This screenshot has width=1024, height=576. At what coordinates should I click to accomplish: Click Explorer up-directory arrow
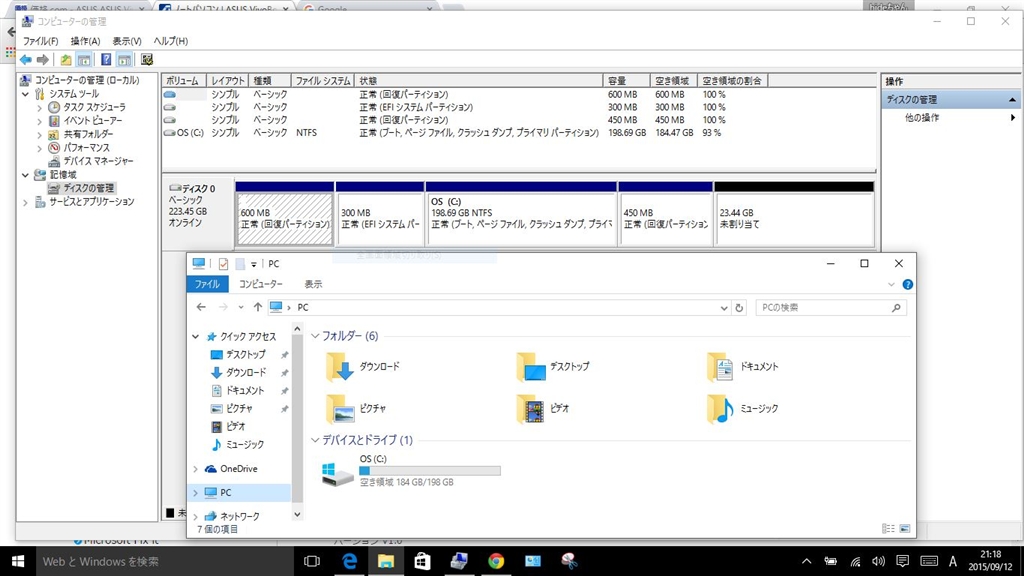tap(258, 308)
